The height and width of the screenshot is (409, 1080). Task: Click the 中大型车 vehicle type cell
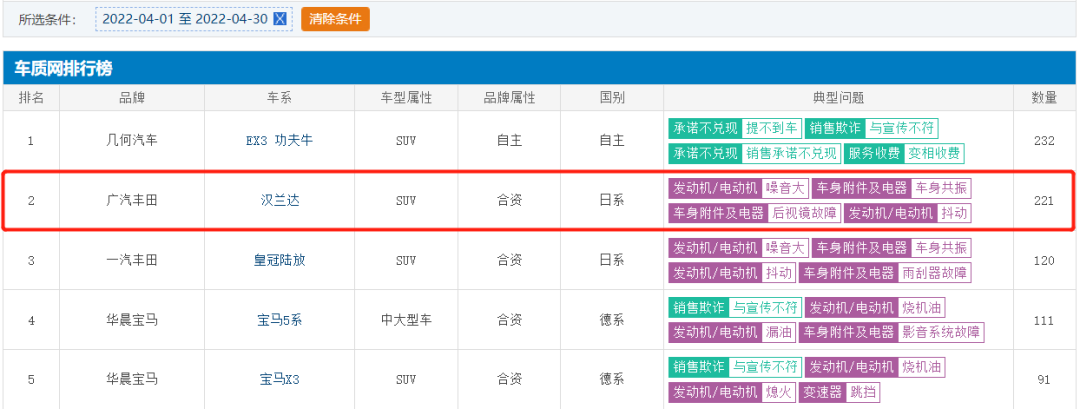coord(406,320)
